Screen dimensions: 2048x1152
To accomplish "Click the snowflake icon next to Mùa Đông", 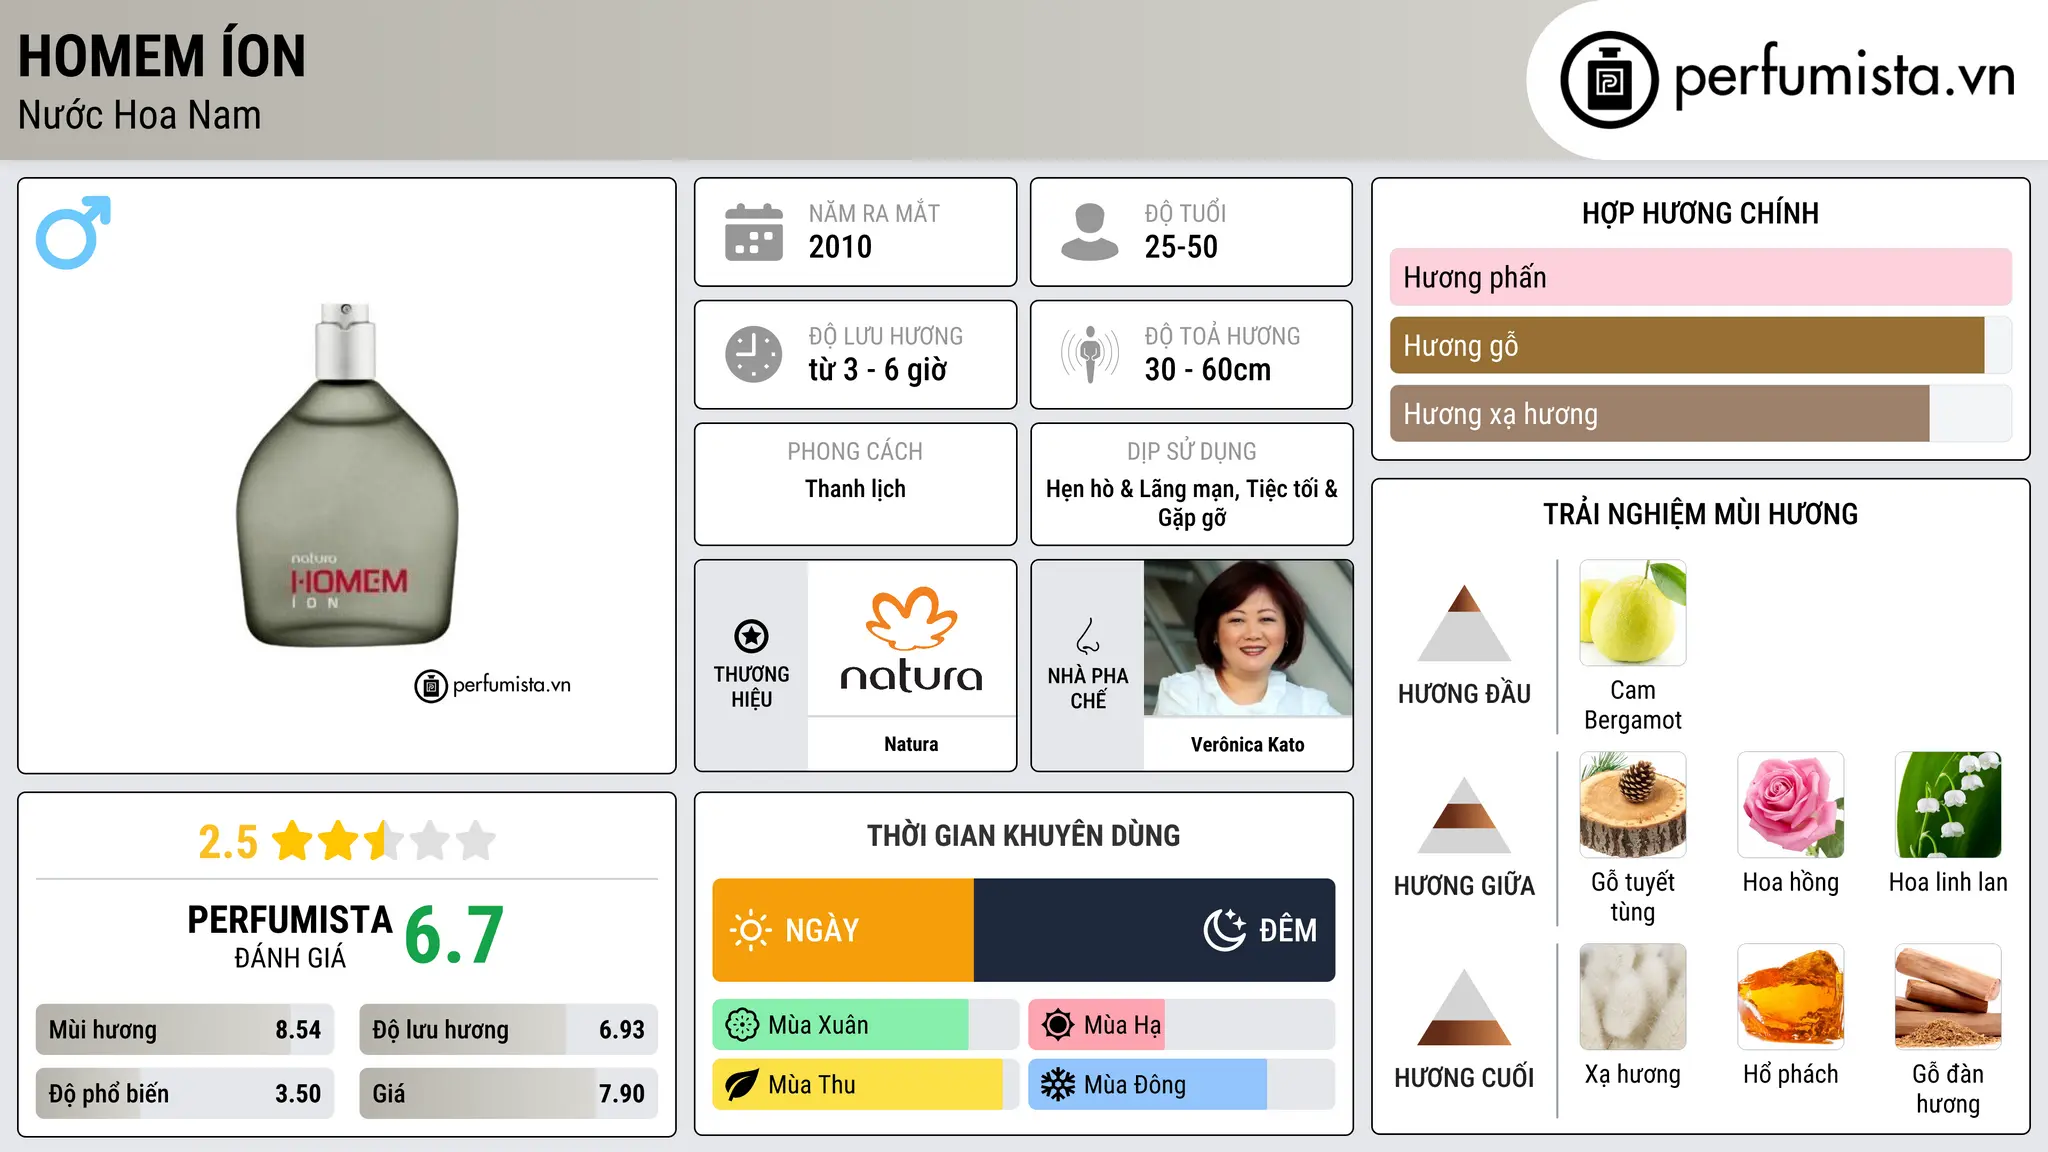I will pyautogui.click(x=1057, y=1085).
